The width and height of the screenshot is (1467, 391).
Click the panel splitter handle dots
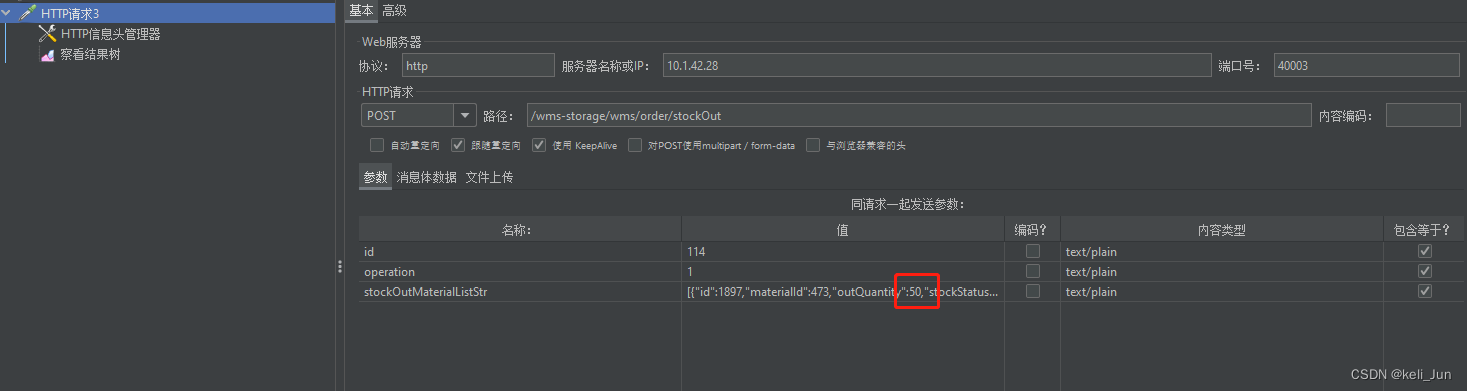[340, 266]
